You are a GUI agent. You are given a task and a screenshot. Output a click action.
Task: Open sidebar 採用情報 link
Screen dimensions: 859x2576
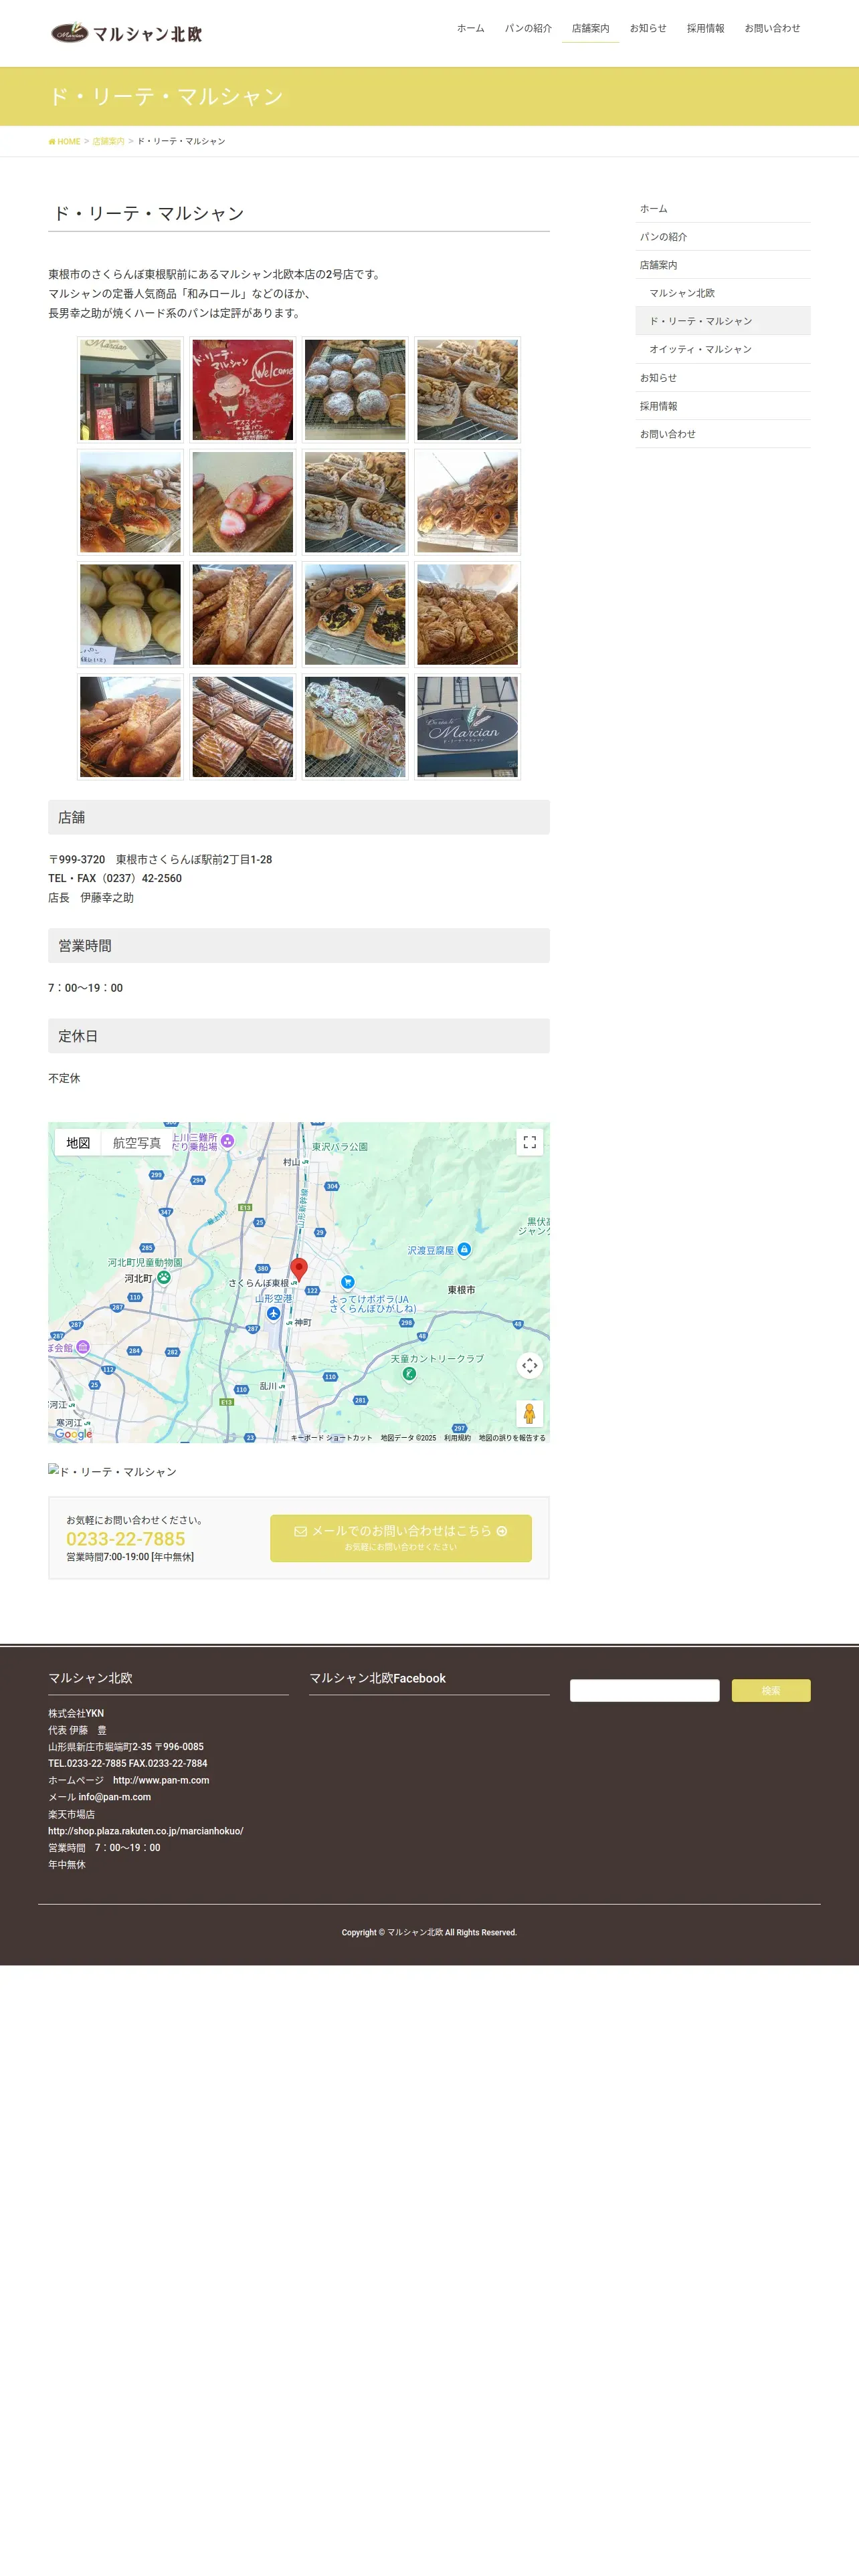pyautogui.click(x=722, y=406)
